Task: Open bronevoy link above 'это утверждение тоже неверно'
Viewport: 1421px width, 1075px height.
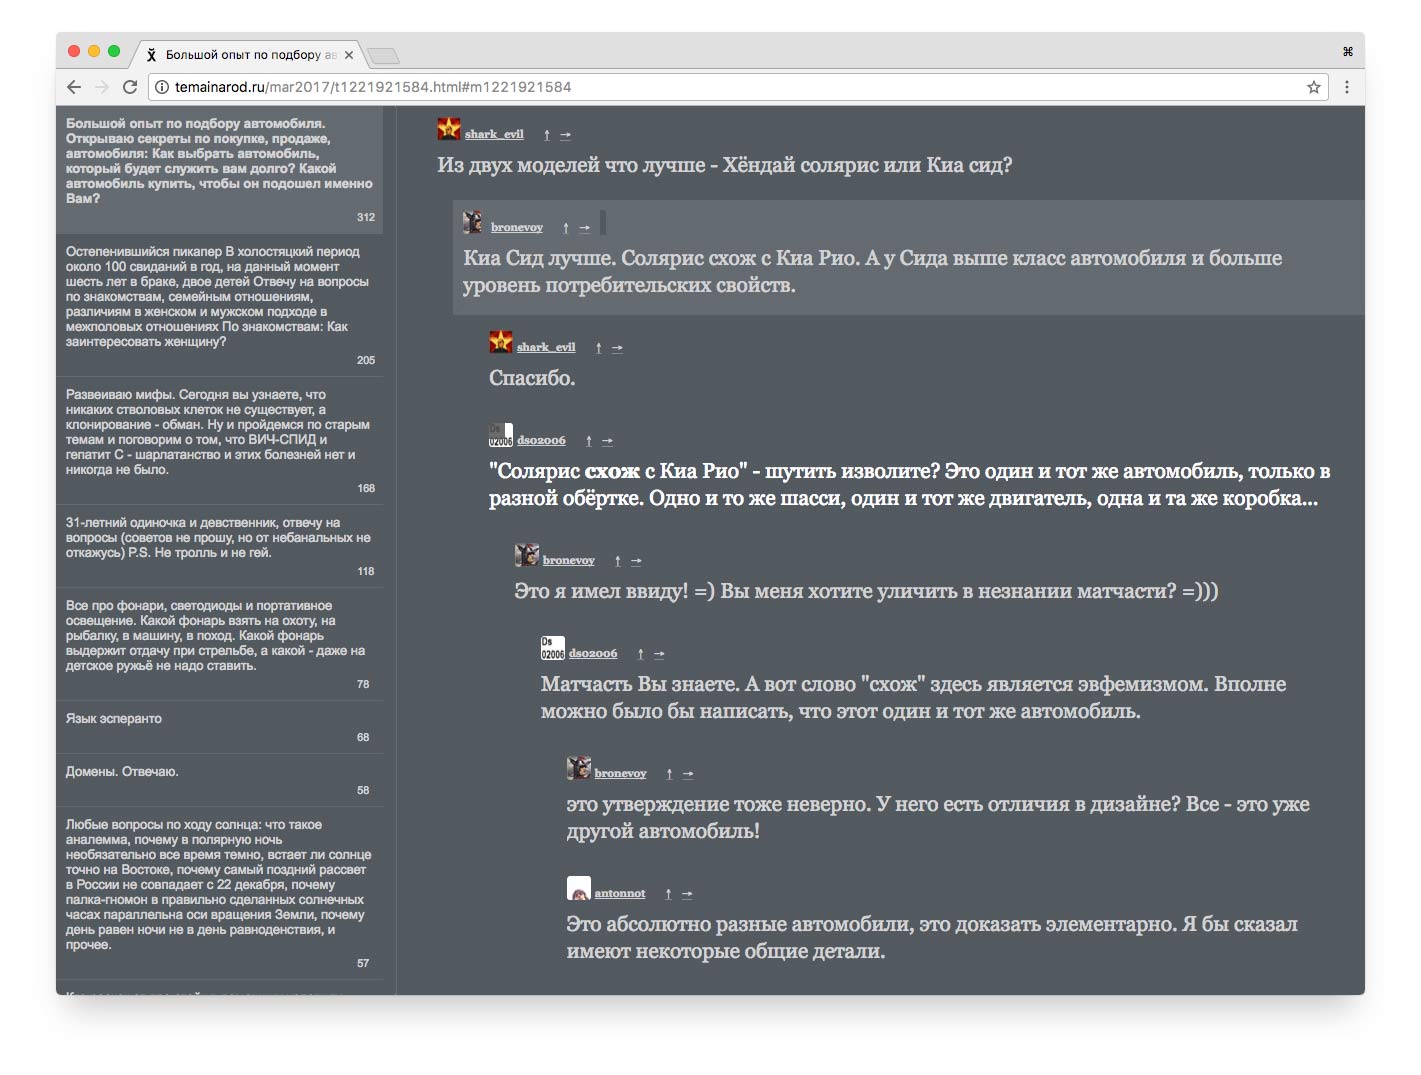Action: [621, 773]
